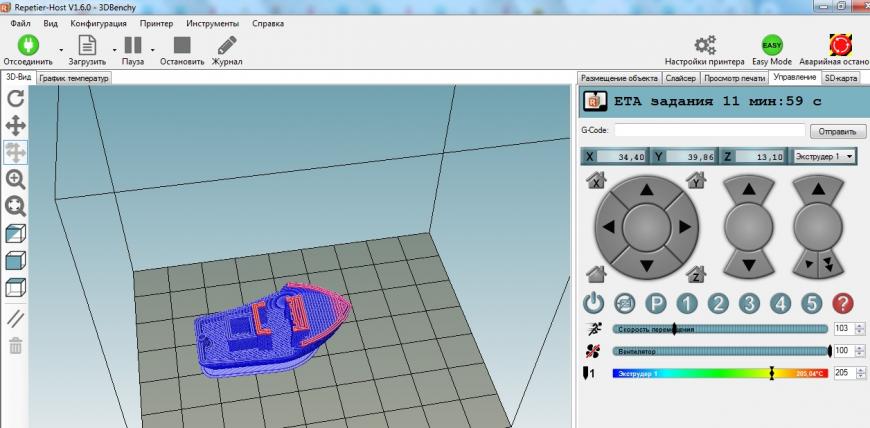870x428 pixels.
Task: Adjust the Вентилятор fan slider
Action: tap(720, 351)
